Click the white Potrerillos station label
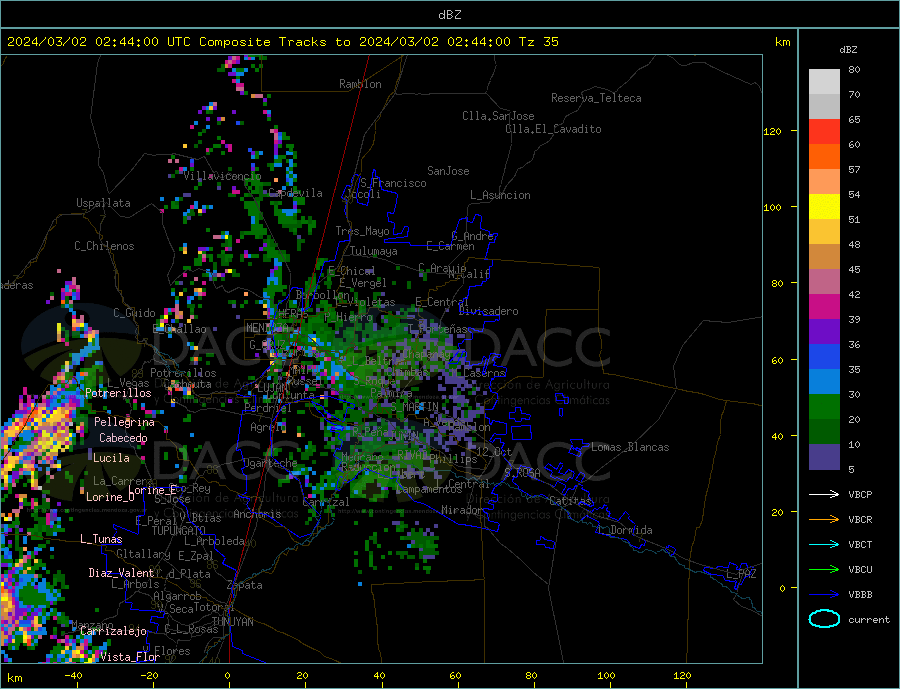 pos(118,393)
